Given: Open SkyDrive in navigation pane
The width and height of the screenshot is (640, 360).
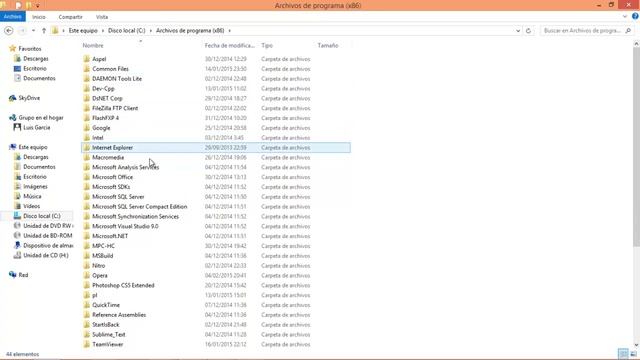Looking at the screenshot, I should tap(29, 98).
